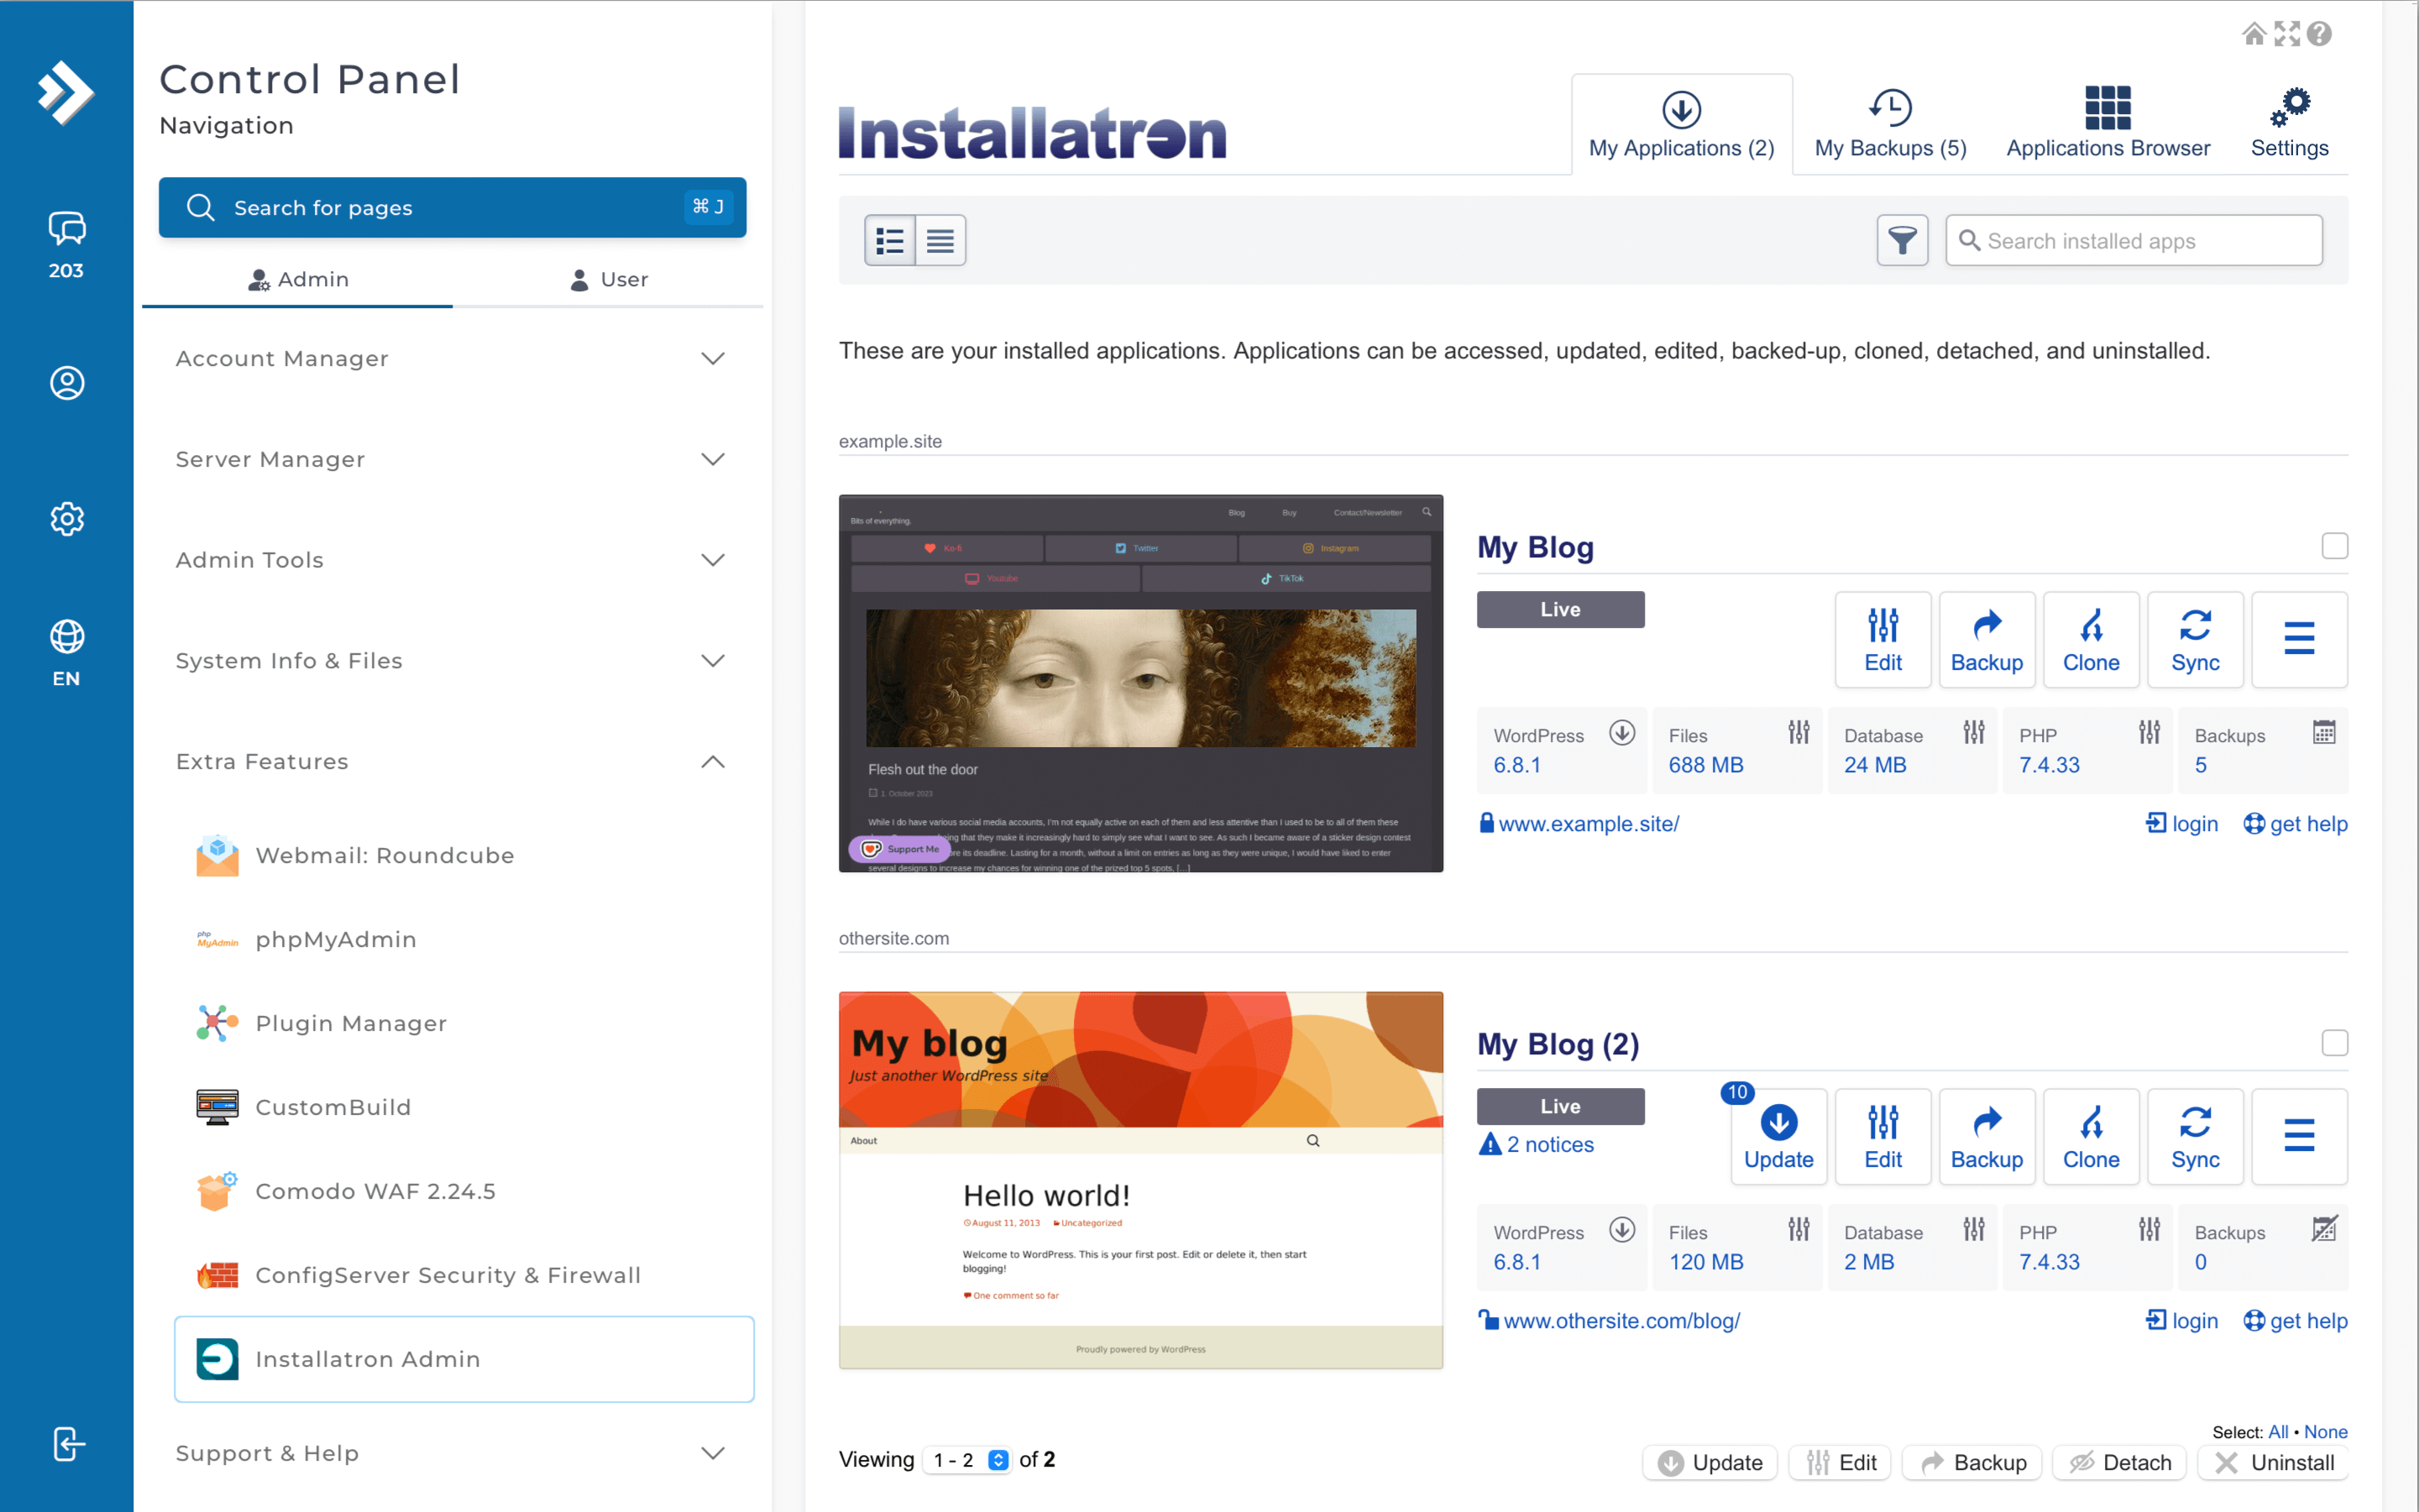The width and height of the screenshot is (2419, 1512).
Task: Open the hamburger menu for My Blog (2)
Action: point(2299,1137)
